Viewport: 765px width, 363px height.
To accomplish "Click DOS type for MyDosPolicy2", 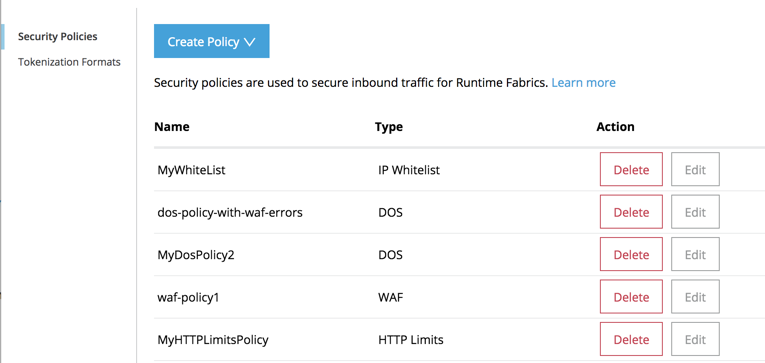I will pyautogui.click(x=390, y=255).
